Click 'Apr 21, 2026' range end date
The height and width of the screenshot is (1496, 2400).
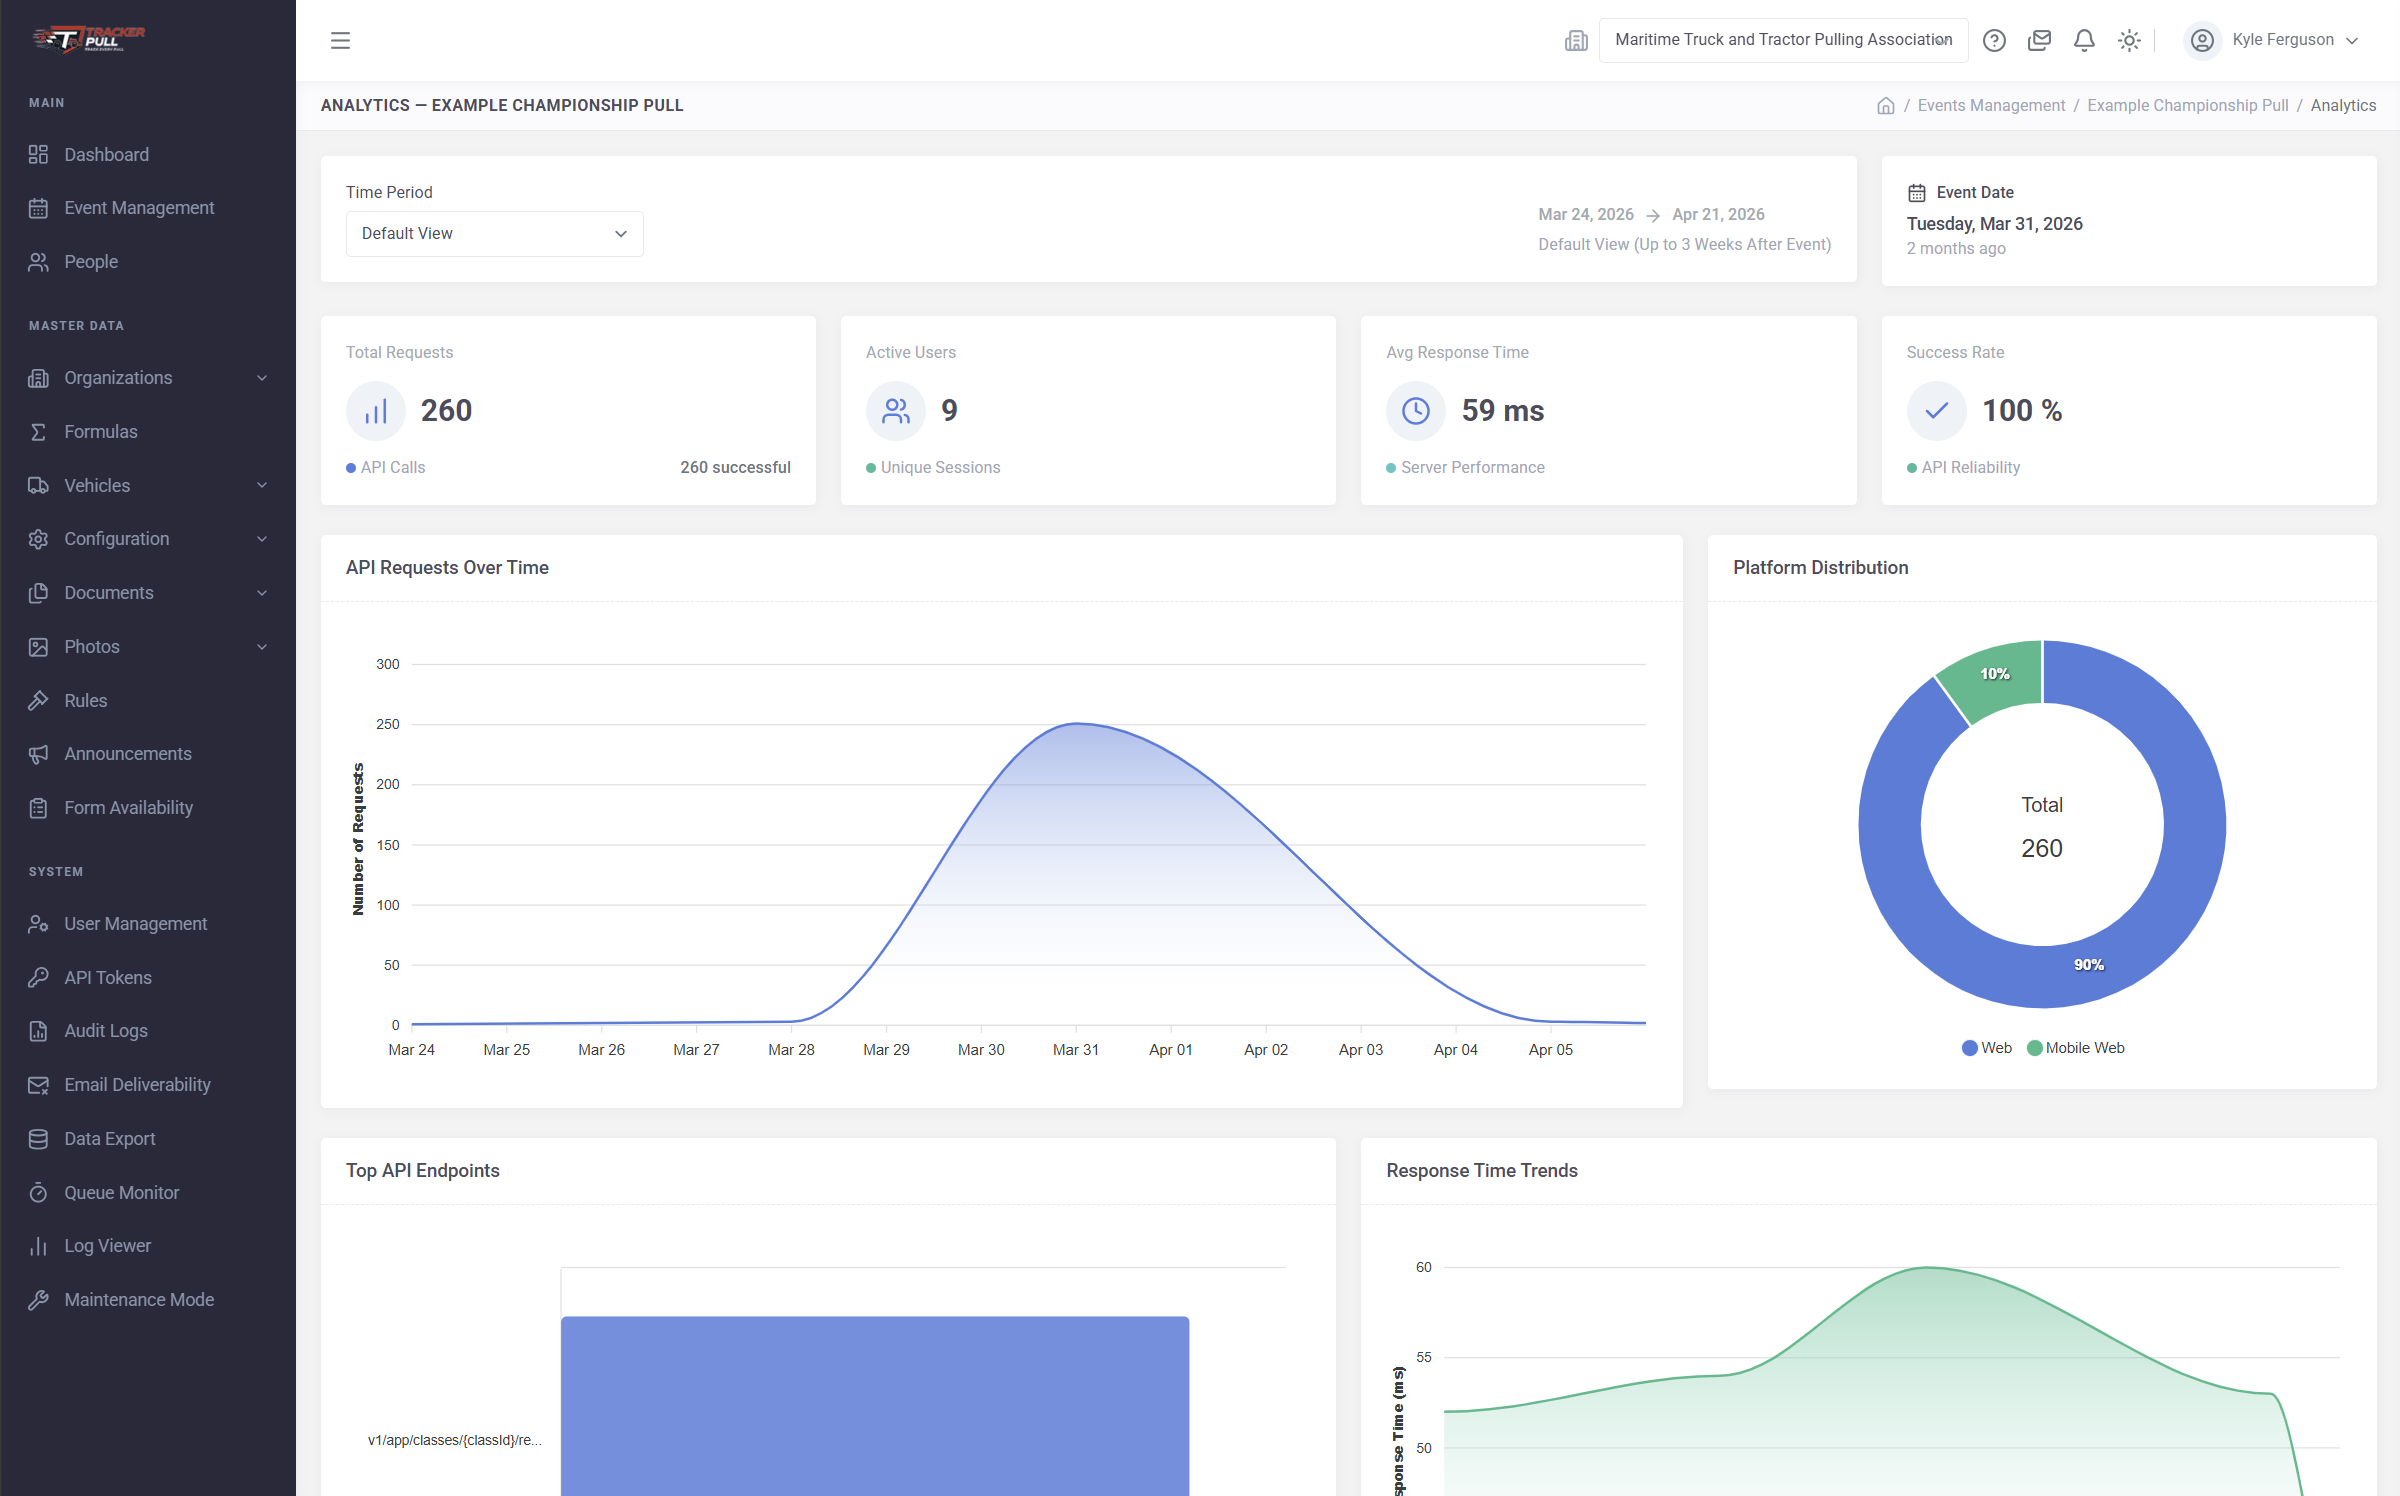(1718, 214)
